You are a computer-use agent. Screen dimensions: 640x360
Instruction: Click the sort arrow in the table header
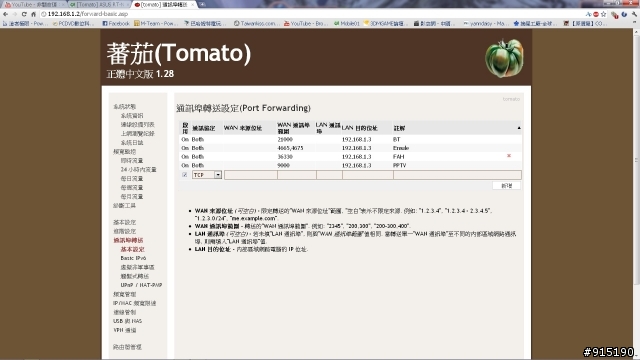(519, 128)
